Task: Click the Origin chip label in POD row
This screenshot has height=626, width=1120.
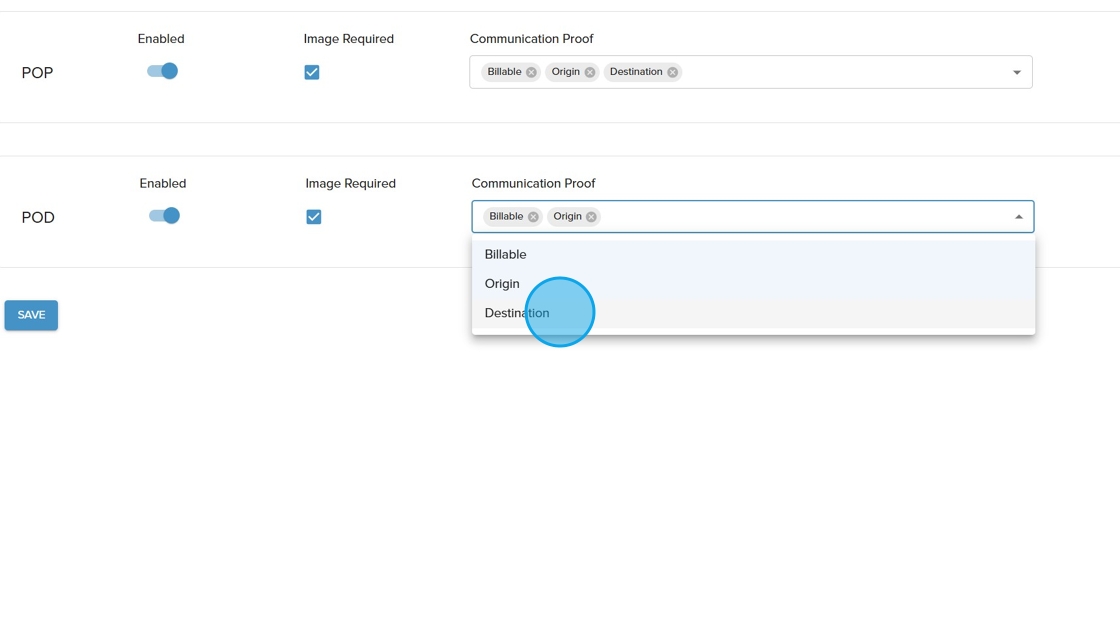Action: tap(567, 217)
